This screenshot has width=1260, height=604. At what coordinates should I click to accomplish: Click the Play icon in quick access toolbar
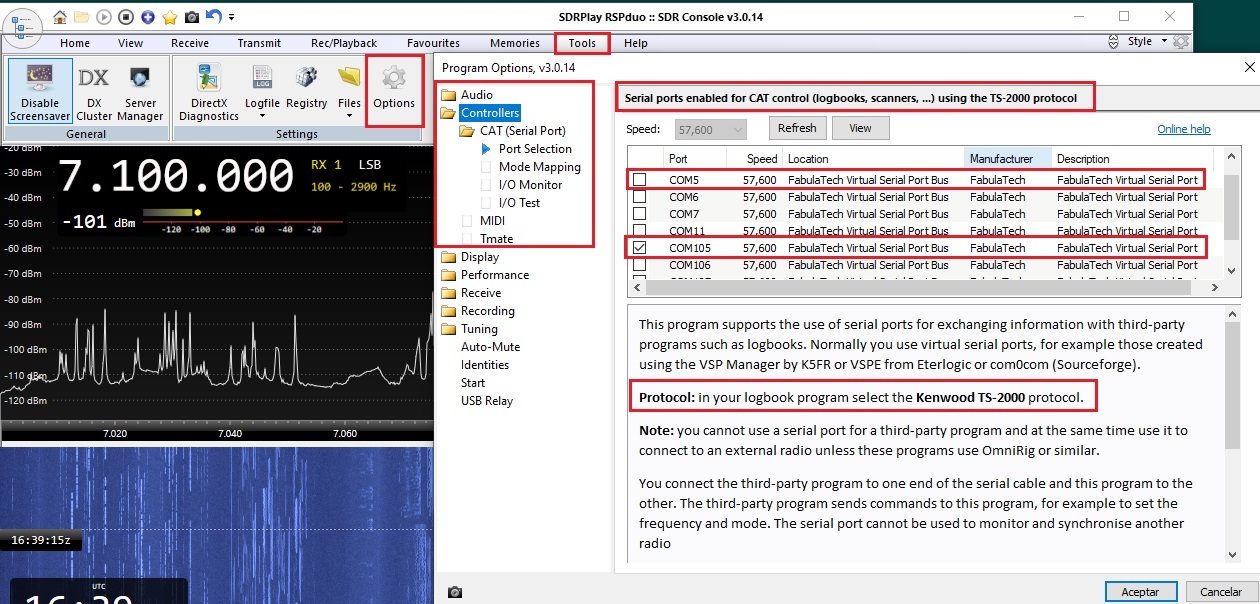(x=104, y=17)
